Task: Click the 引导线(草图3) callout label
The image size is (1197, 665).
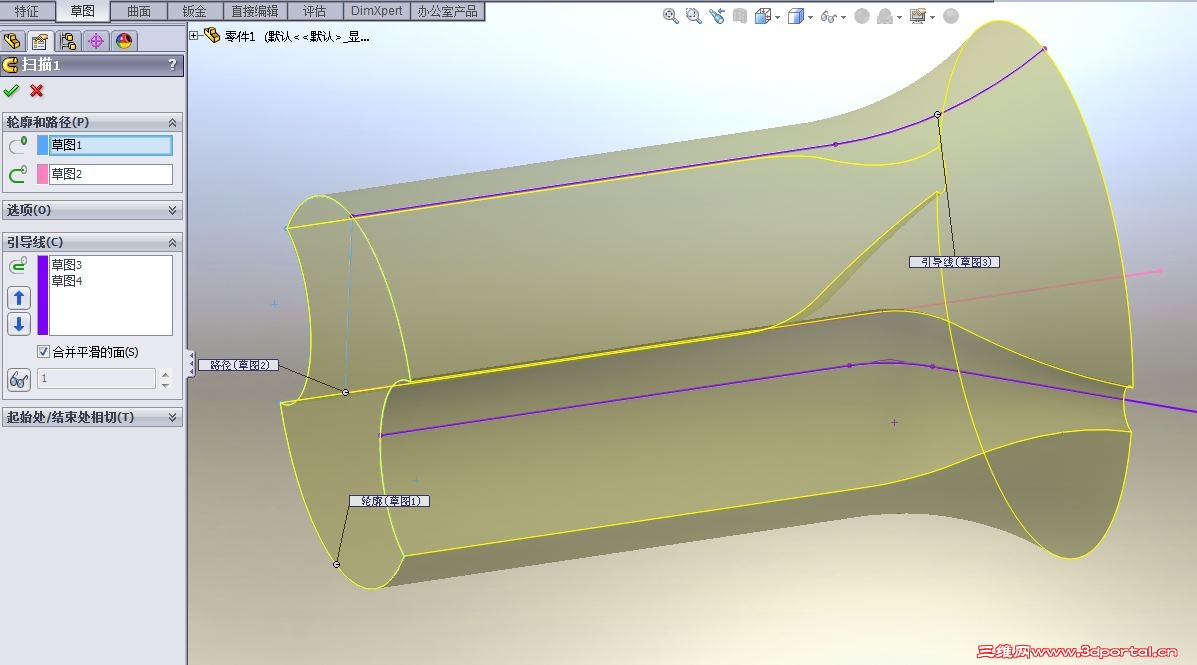Action: (x=954, y=262)
